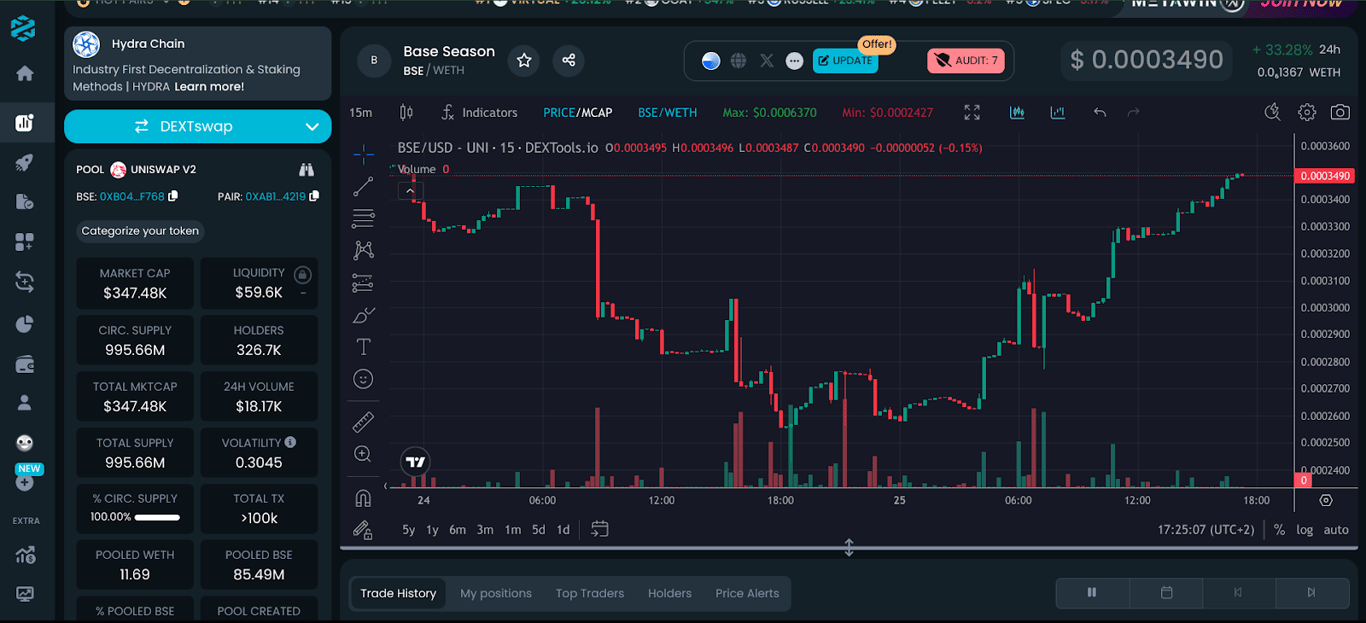The width and height of the screenshot is (1366, 623).
Task: Open the X social link icon
Action: point(766,61)
